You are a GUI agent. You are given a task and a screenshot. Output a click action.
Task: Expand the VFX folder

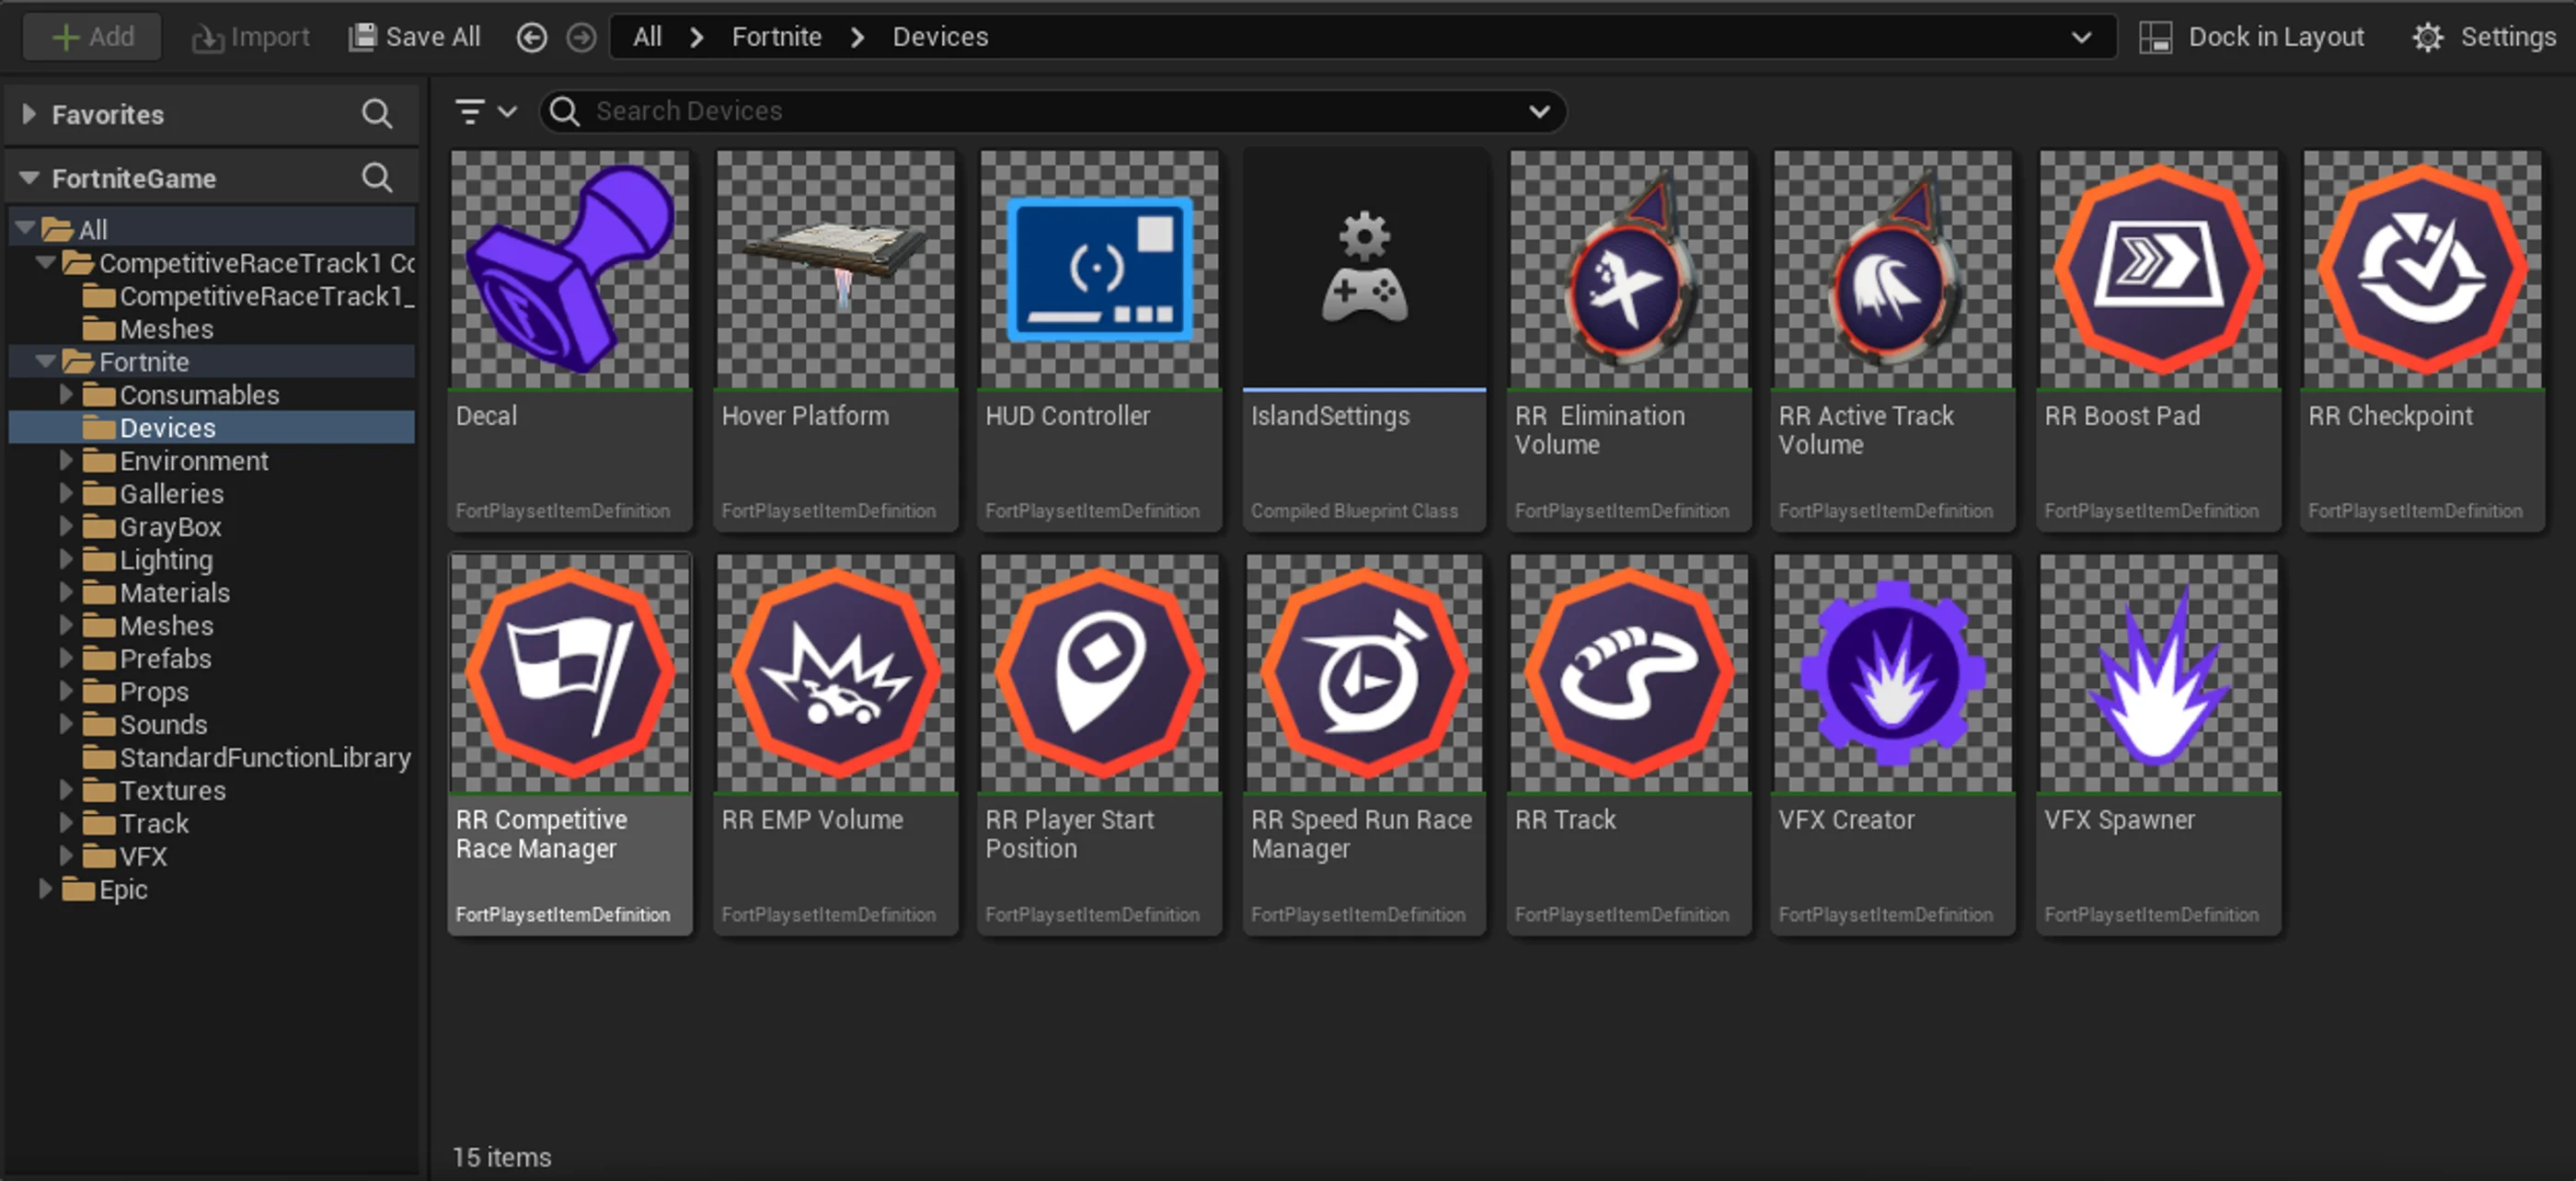point(66,856)
